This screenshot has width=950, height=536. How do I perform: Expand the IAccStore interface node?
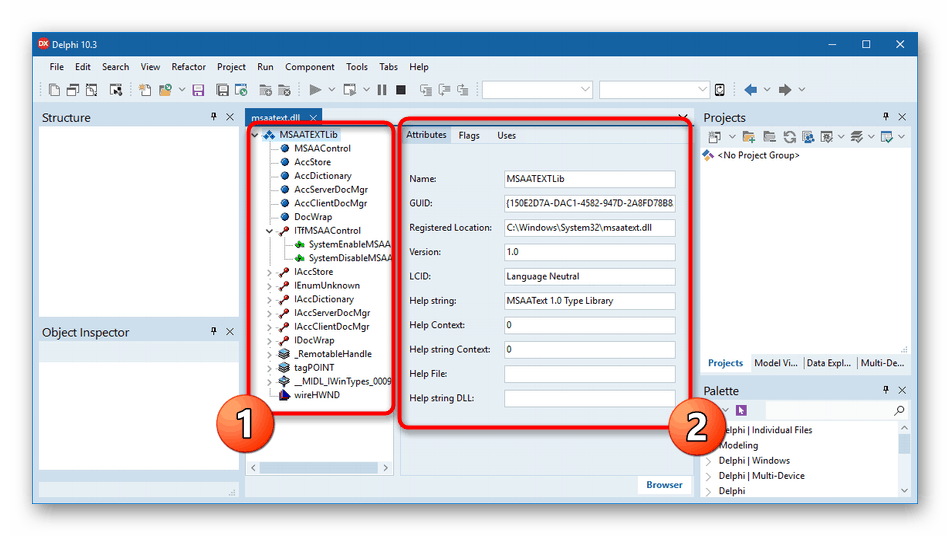270,272
